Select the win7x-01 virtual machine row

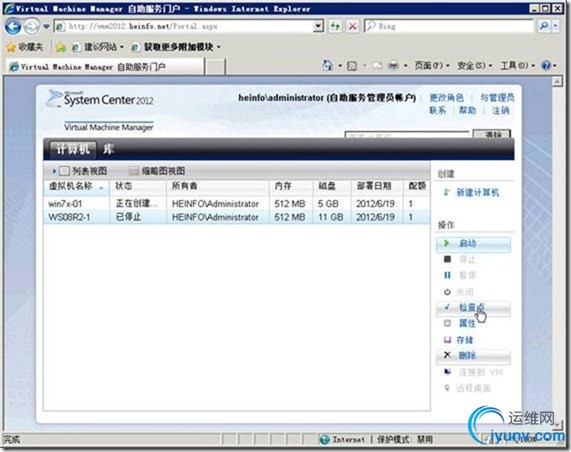click(237, 204)
